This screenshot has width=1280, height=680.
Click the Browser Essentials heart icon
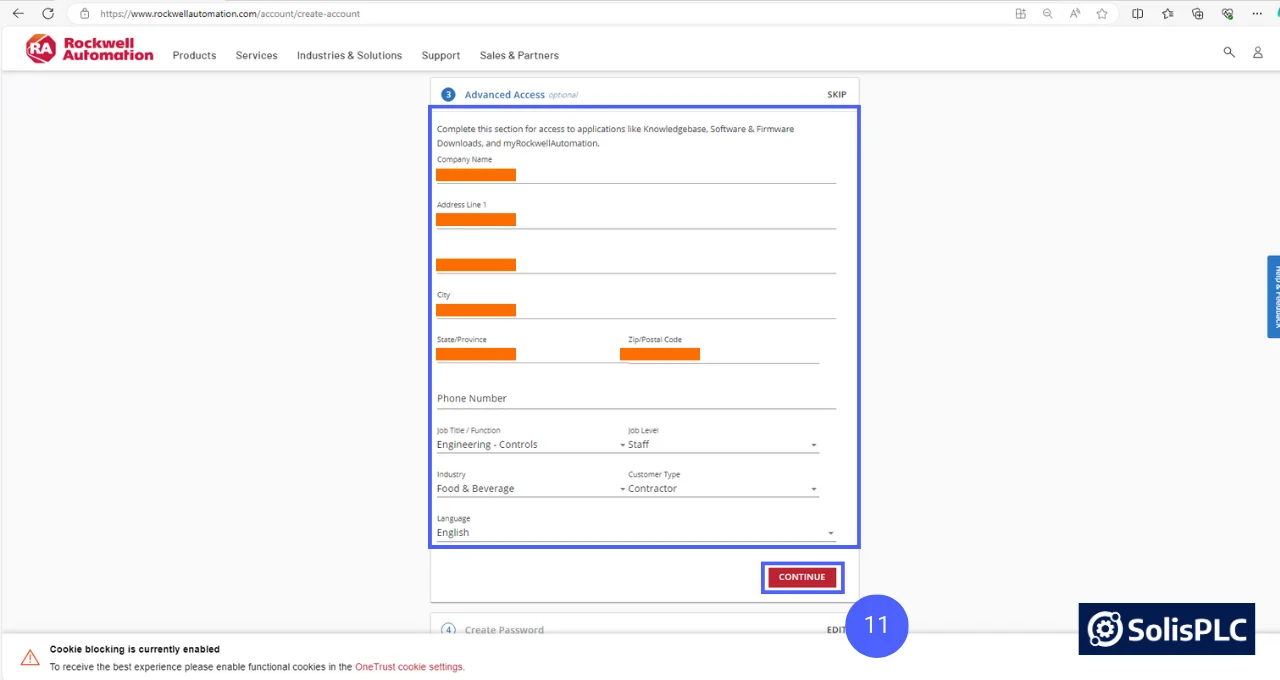point(1227,13)
